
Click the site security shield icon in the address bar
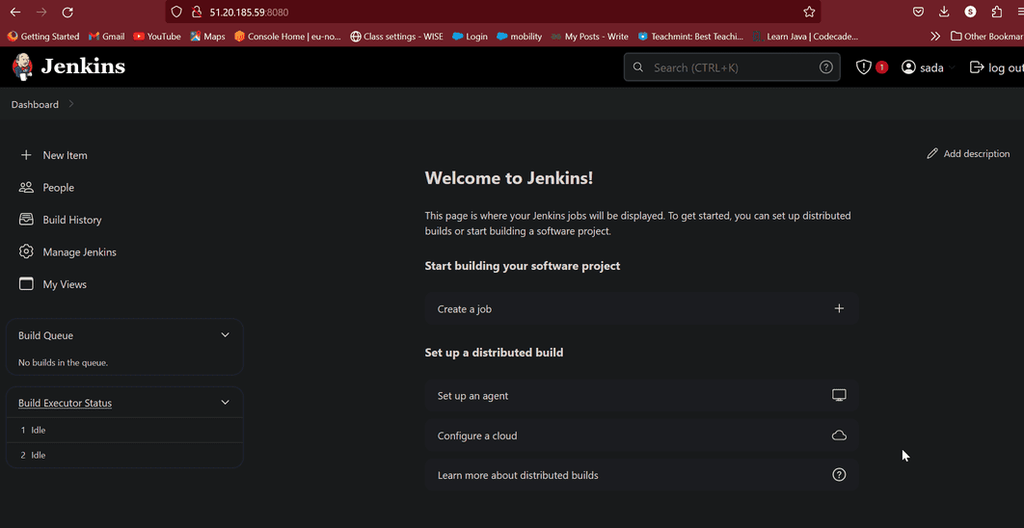[176, 12]
